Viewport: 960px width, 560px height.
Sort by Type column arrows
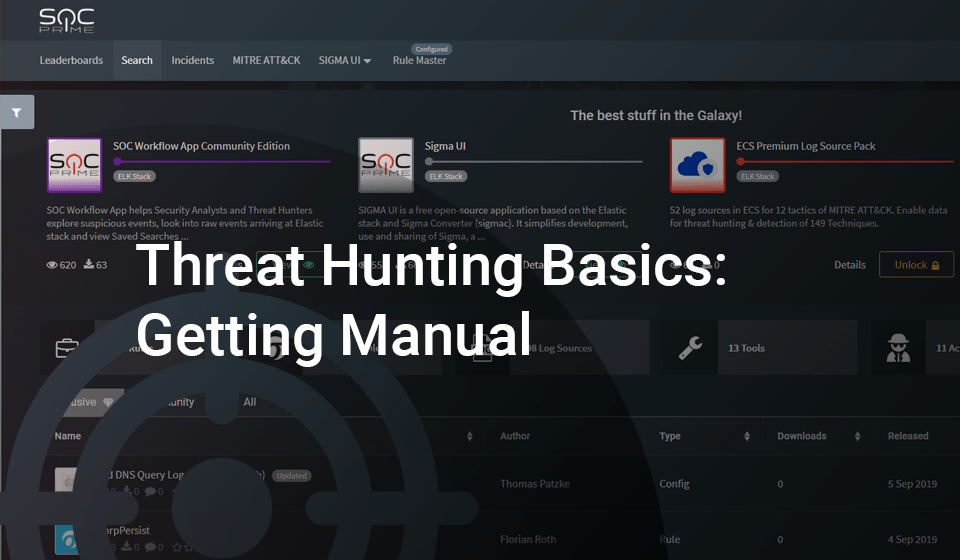click(746, 437)
